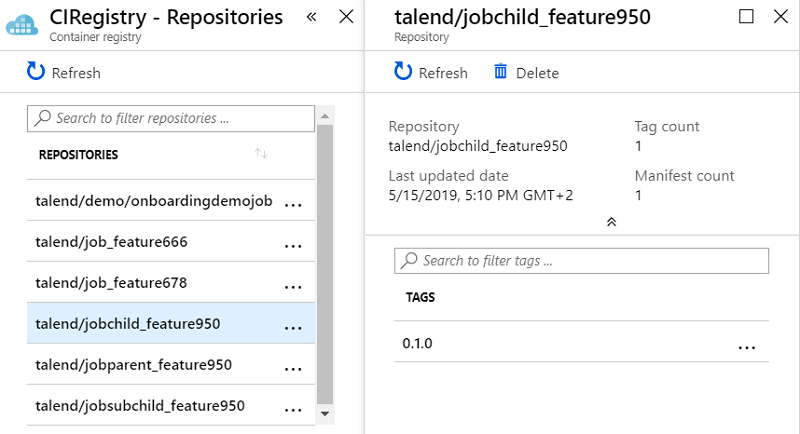This screenshot has height=434, width=800.
Task: Open ellipsis menu for talend/jobparent_feature950
Action: point(293,367)
